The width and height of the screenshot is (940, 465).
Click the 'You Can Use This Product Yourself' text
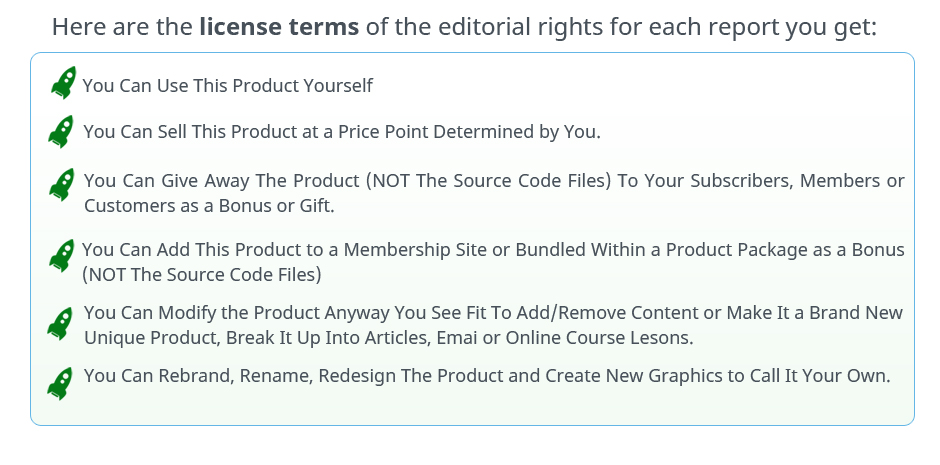pos(228,86)
